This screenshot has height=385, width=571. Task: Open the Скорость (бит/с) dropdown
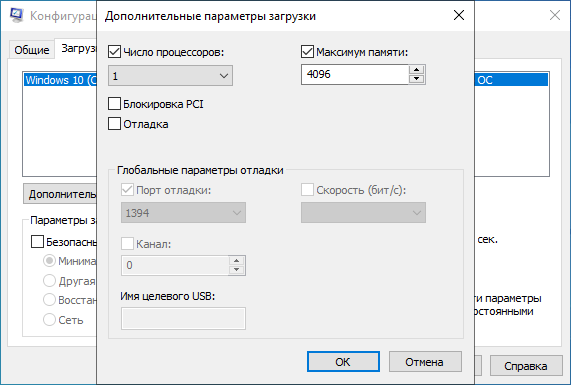tap(363, 213)
